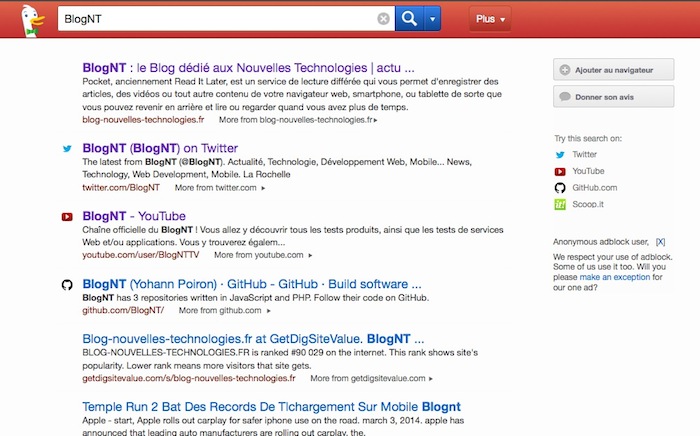Image resolution: width=700 pixels, height=436 pixels.
Task: Click the search field containing BlogNT
Action: pyautogui.click(x=217, y=19)
